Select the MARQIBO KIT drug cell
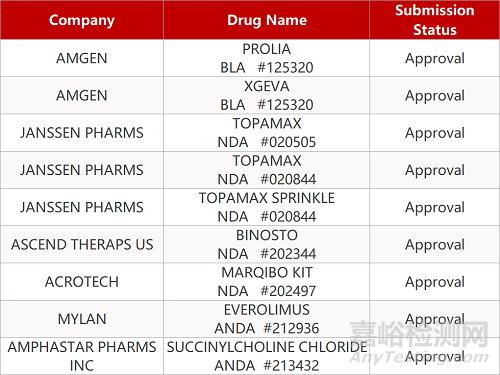Screen dimensions: 500x375 [x=267, y=282]
